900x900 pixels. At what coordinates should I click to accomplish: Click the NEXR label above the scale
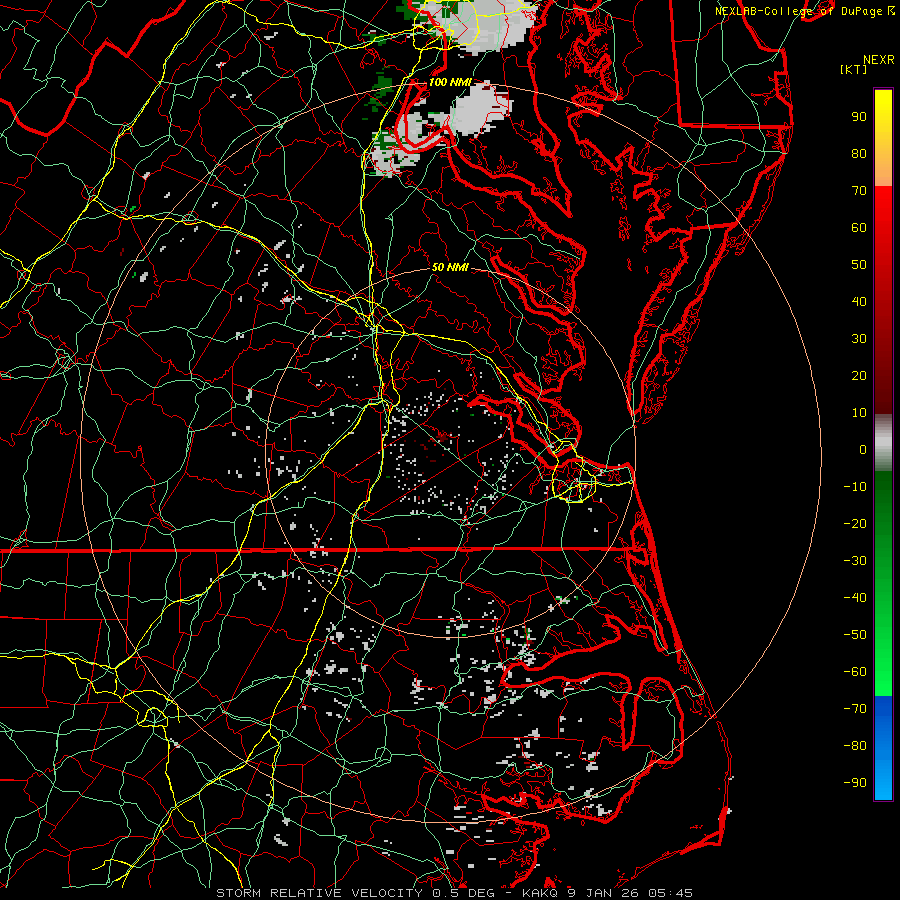(879, 60)
